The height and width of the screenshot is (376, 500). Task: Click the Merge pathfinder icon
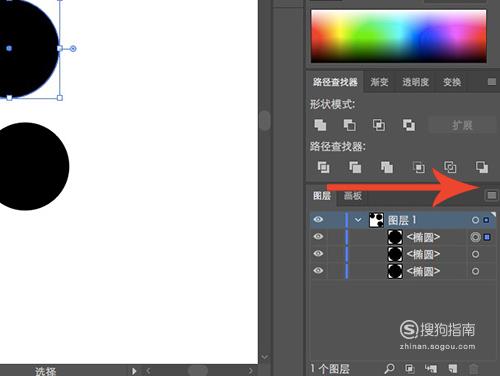387,167
